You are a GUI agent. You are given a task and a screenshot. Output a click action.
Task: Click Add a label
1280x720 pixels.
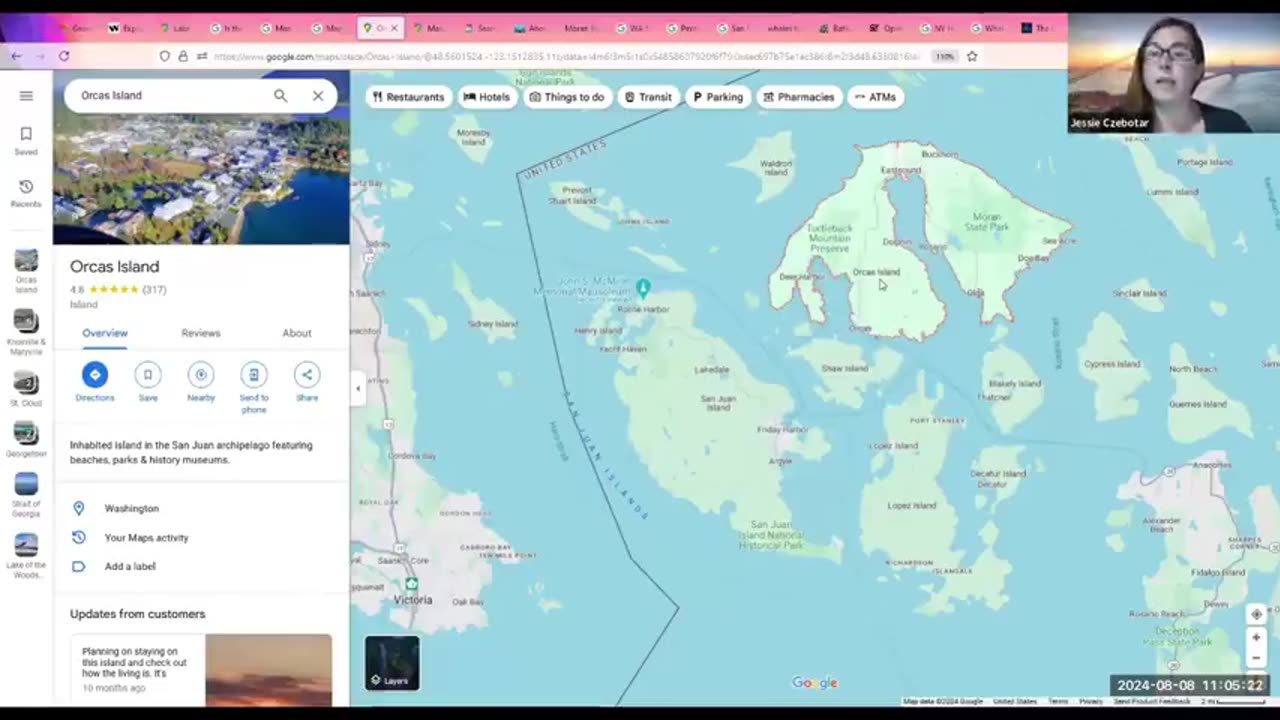[x=130, y=566]
